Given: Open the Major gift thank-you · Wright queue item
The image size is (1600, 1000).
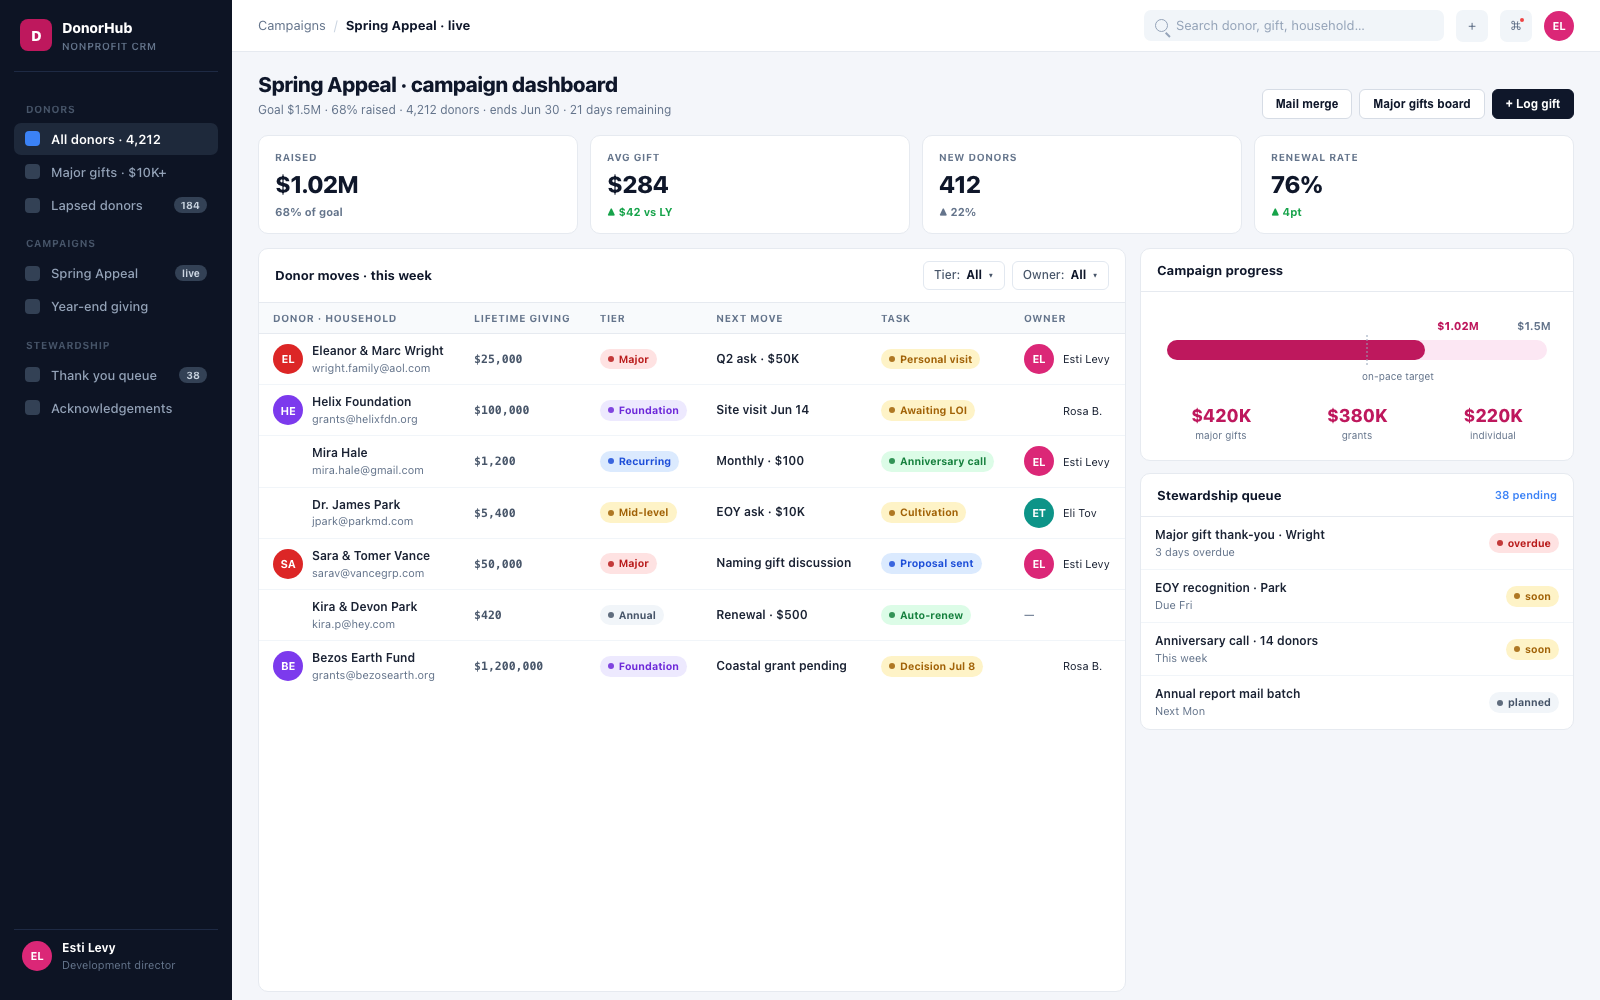Looking at the screenshot, I should [1357, 543].
